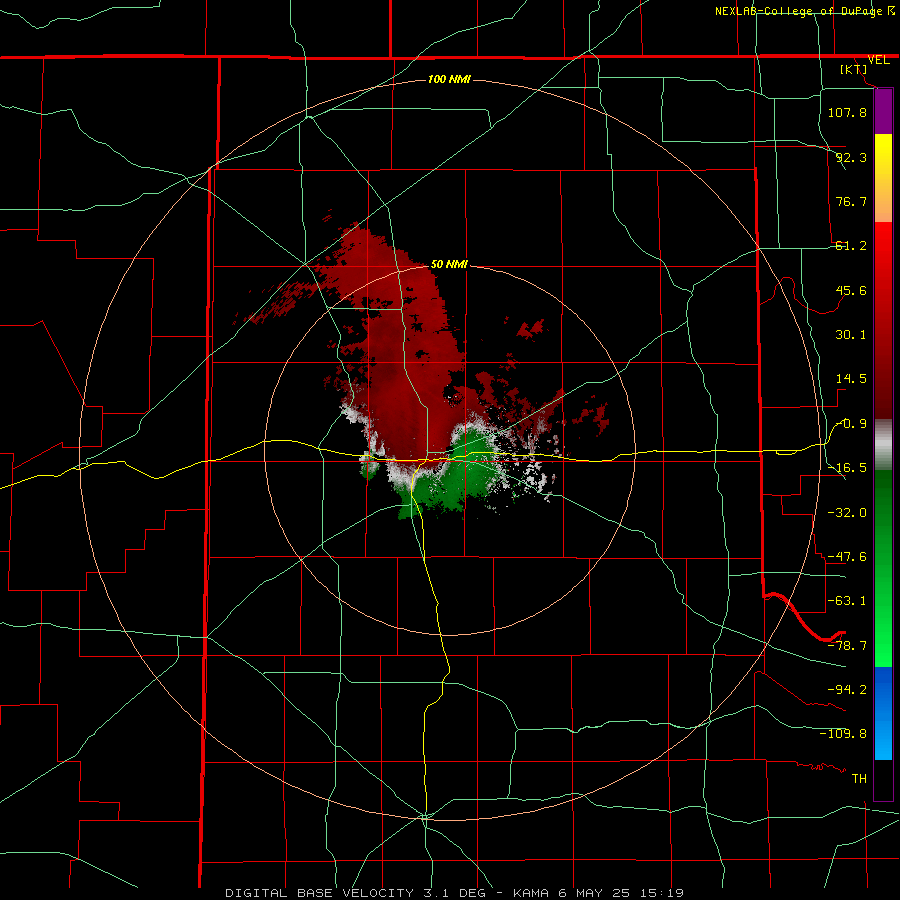Click the -63.1 legend value
This screenshot has width=900, height=900.
tap(847, 601)
